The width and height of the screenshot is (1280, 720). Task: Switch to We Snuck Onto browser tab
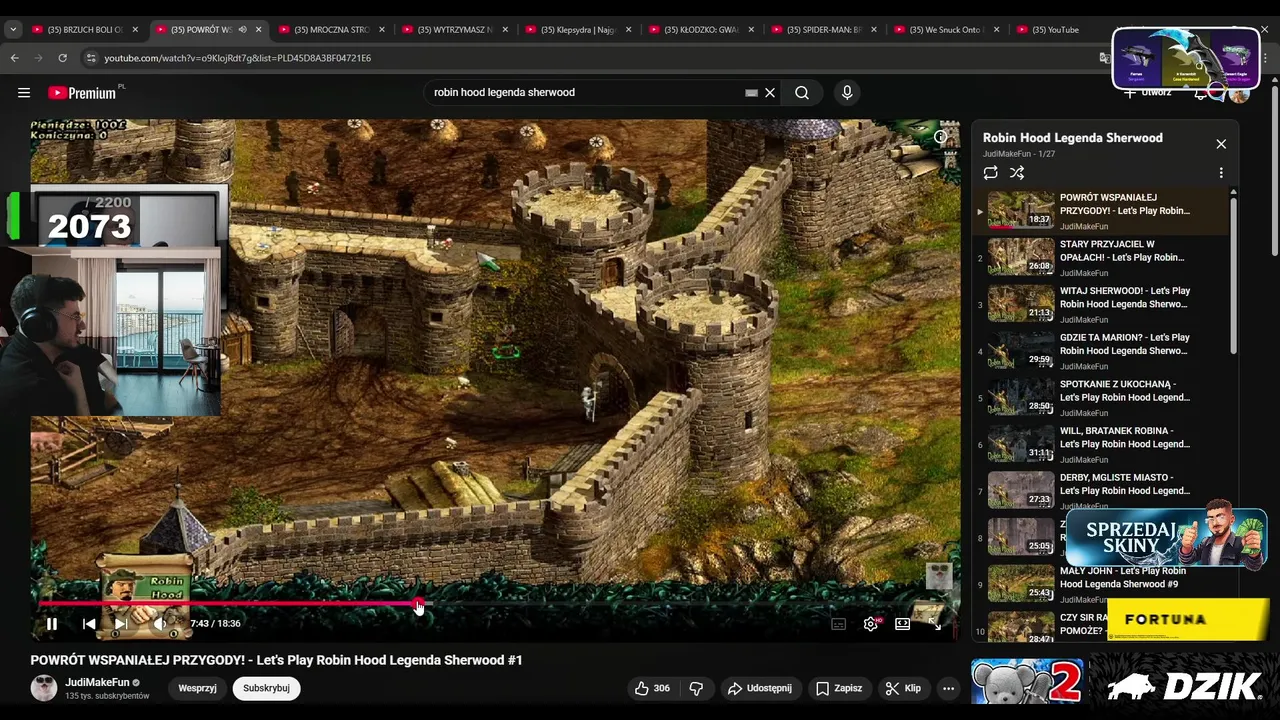(950, 30)
